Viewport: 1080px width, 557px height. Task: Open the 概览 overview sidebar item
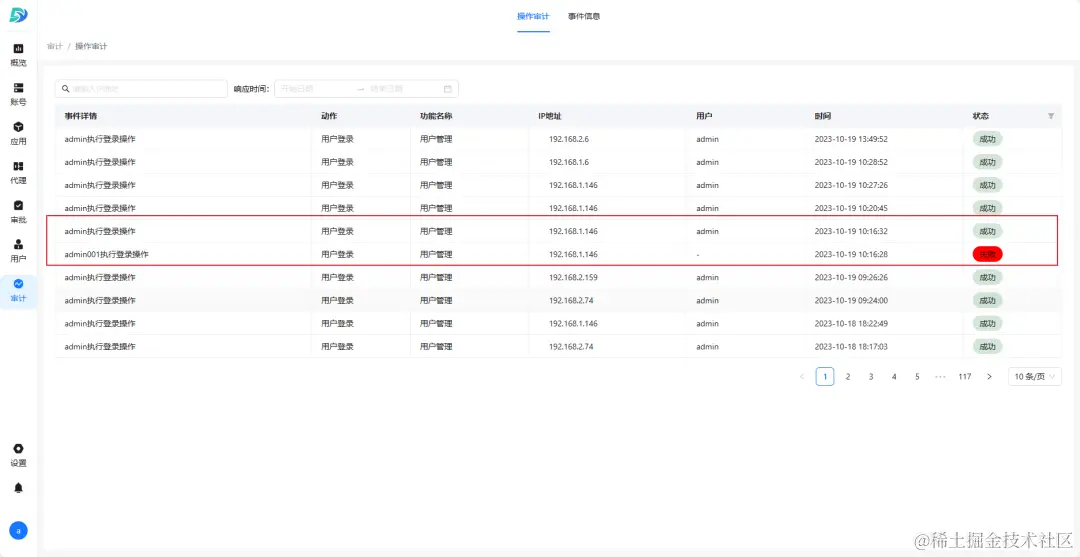pos(19,54)
